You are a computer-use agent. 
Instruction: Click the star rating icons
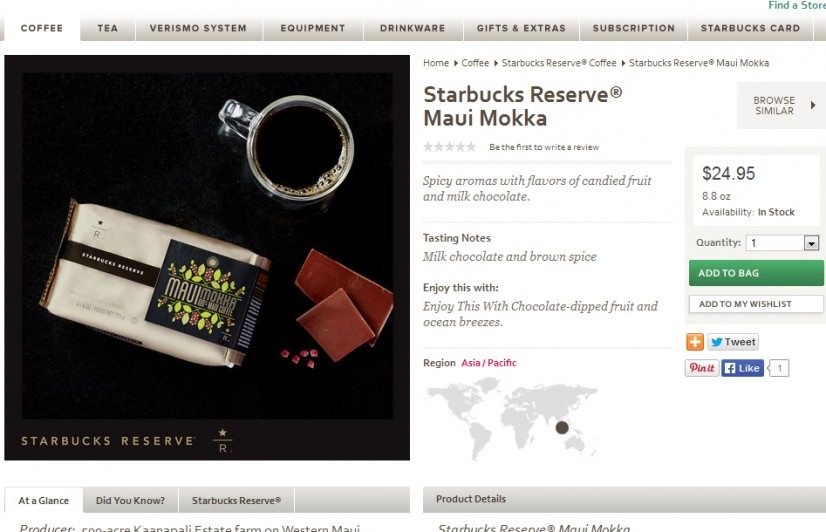pyautogui.click(x=449, y=147)
